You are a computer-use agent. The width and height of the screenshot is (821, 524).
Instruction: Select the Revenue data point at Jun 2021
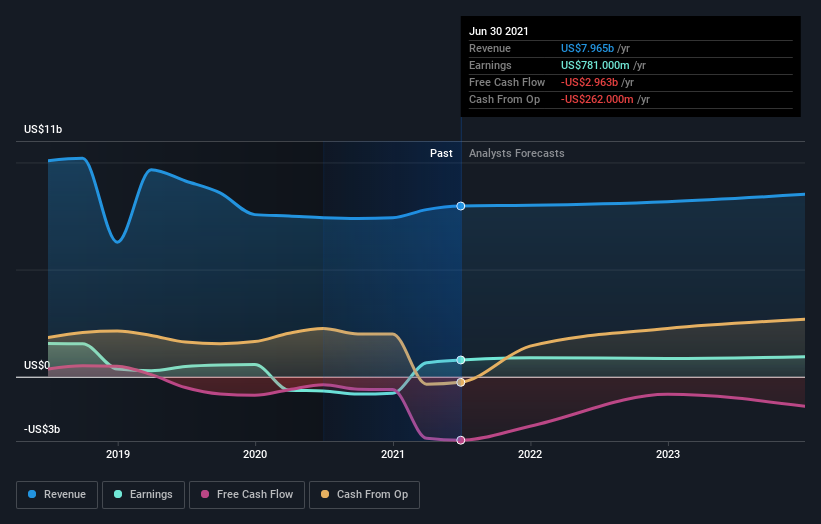tap(461, 206)
